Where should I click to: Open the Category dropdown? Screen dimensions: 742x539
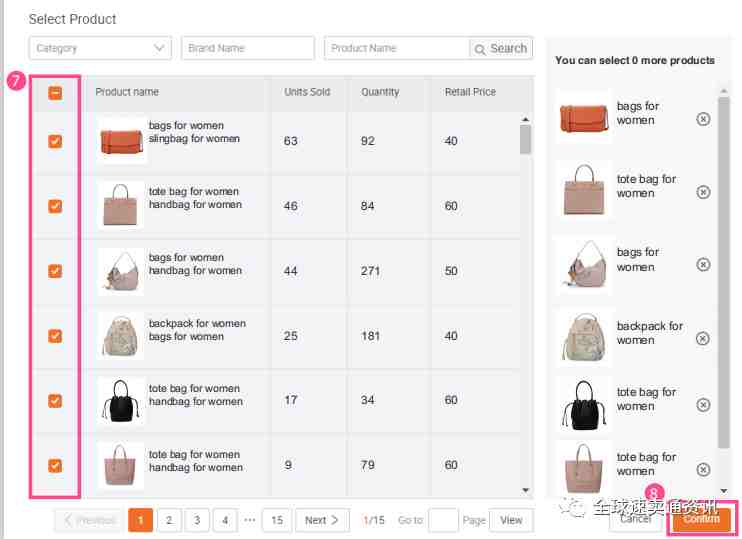(x=100, y=48)
